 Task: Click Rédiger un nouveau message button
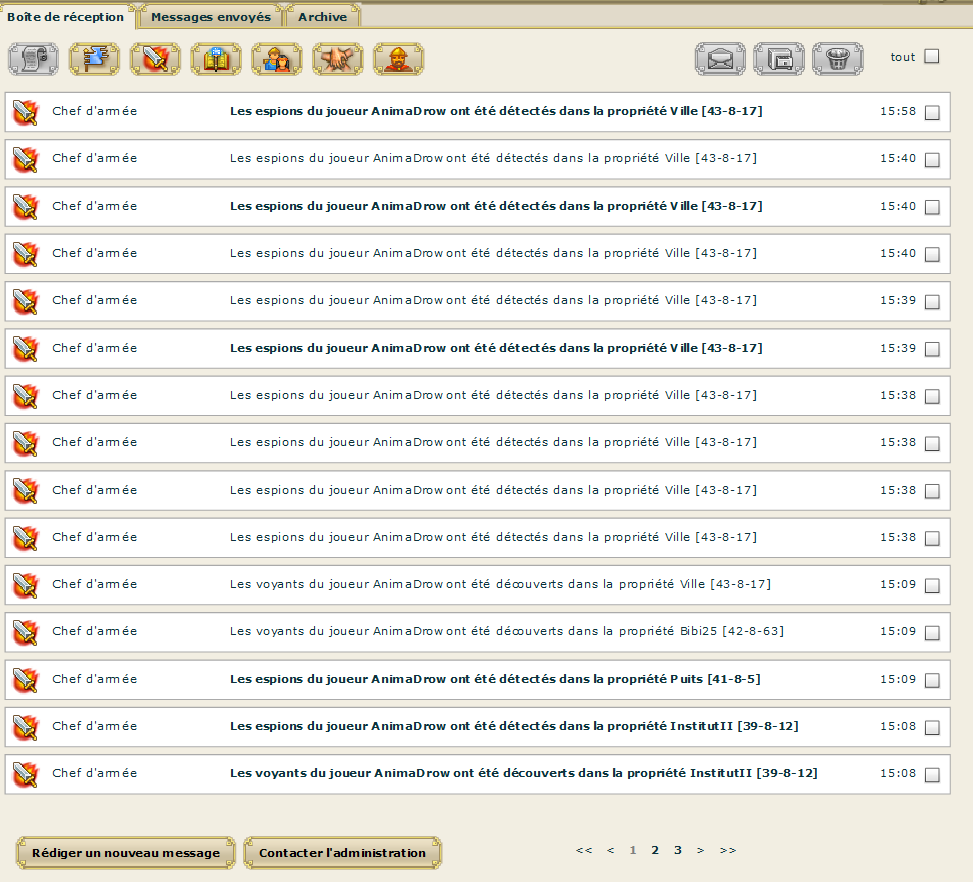click(x=126, y=853)
